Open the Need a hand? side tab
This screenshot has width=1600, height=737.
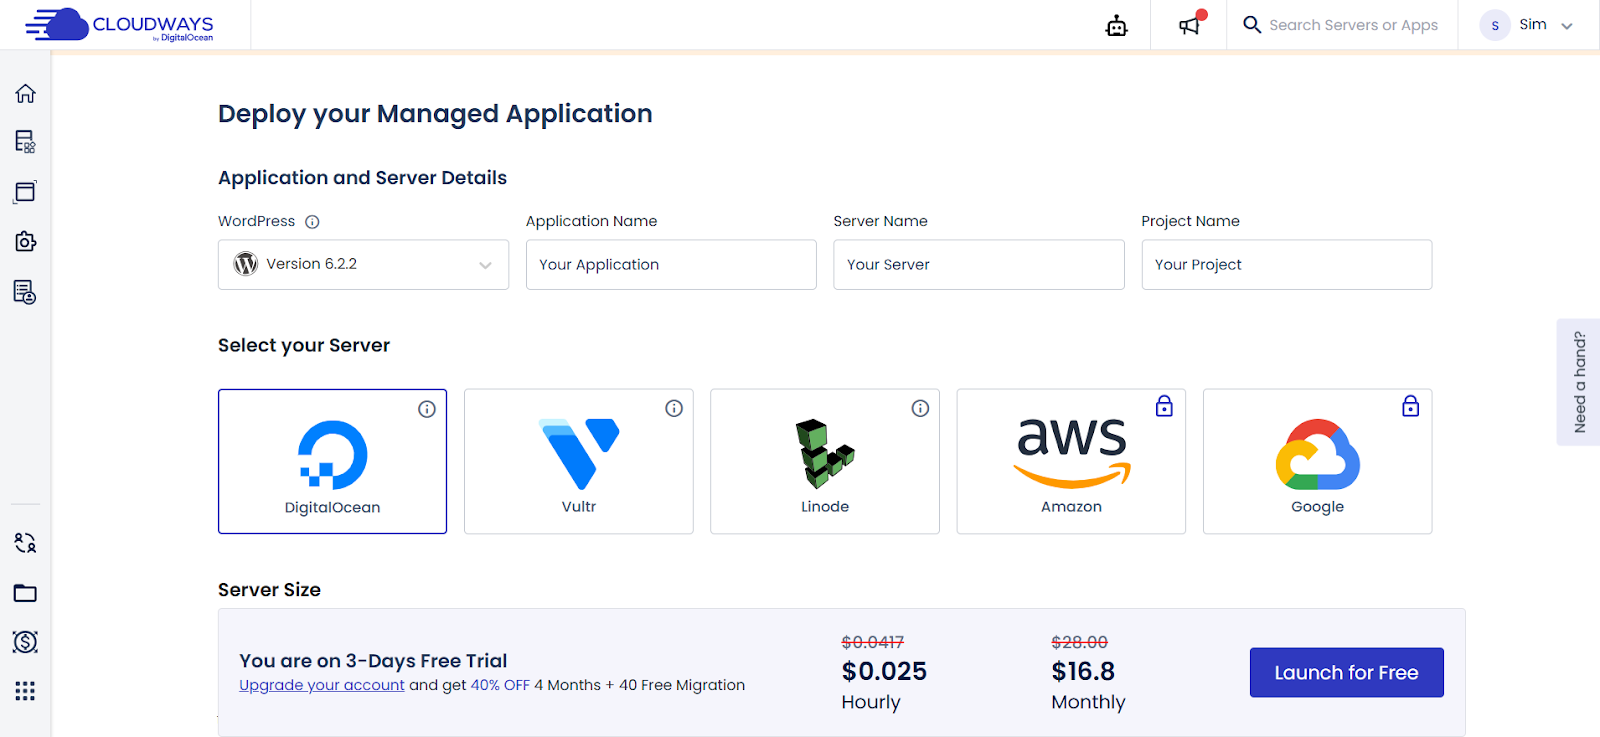click(1579, 382)
